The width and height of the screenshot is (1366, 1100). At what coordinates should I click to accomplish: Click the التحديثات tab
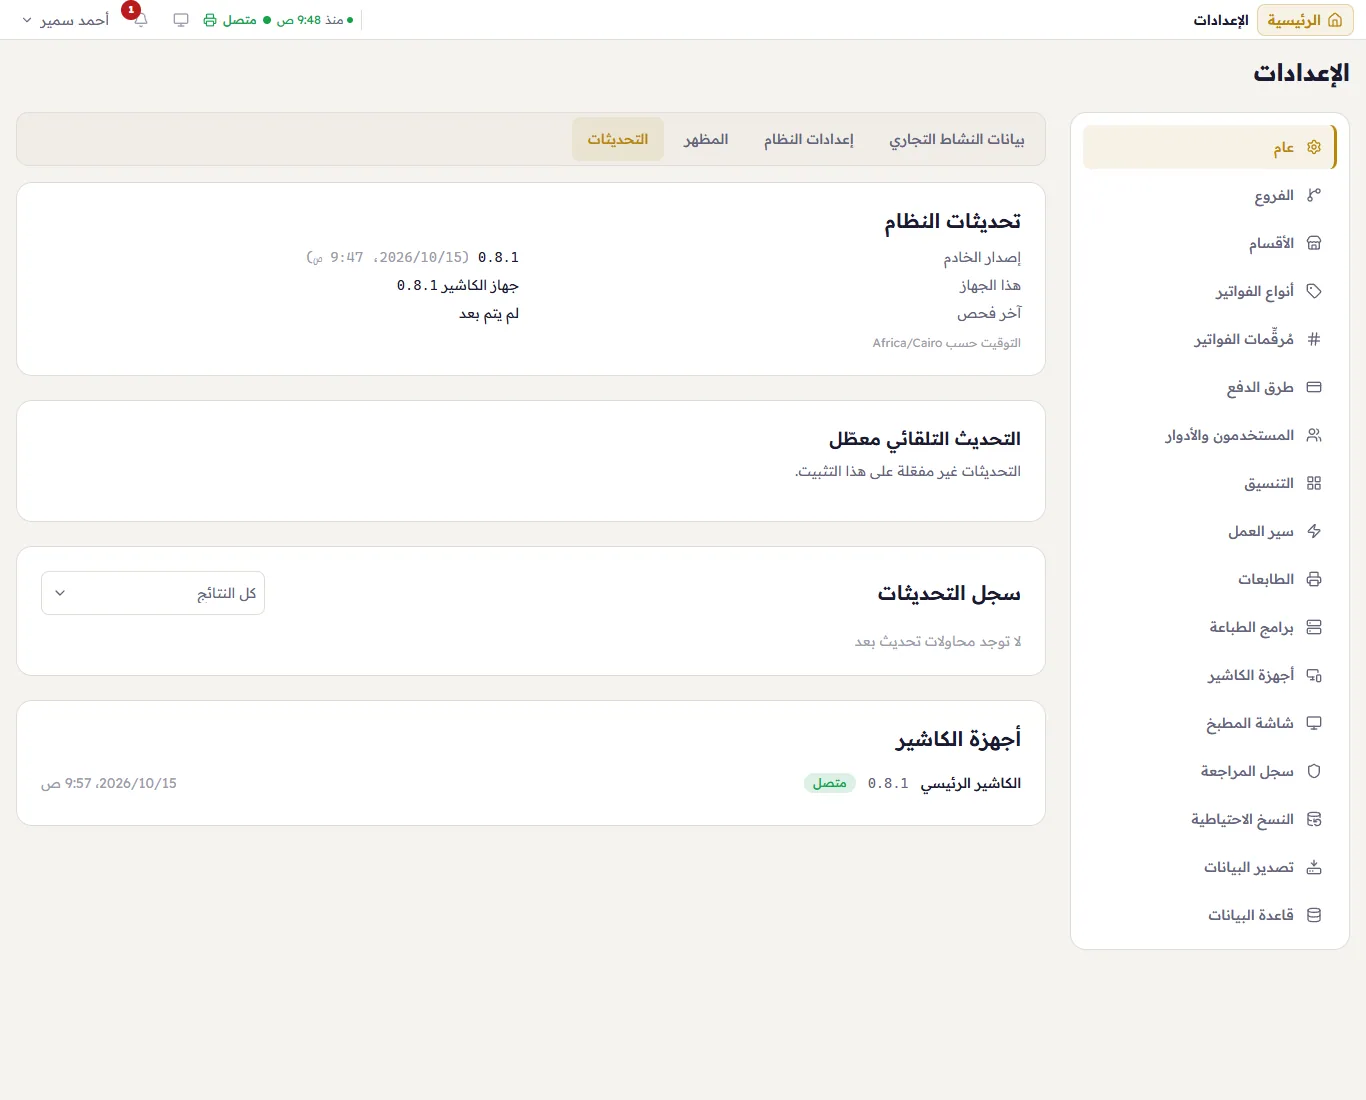click(x=618, y=139)
